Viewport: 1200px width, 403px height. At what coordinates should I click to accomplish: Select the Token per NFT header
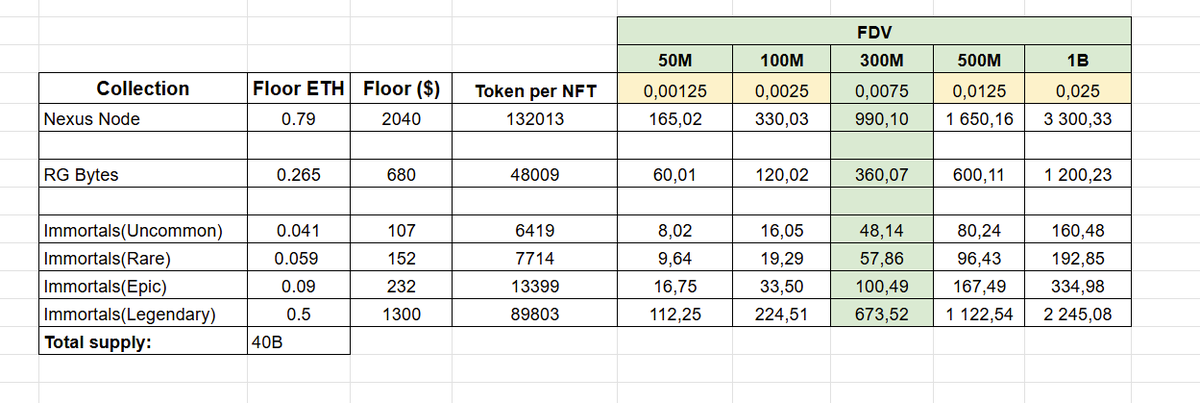pyautogui.click(x=534, y=91)
